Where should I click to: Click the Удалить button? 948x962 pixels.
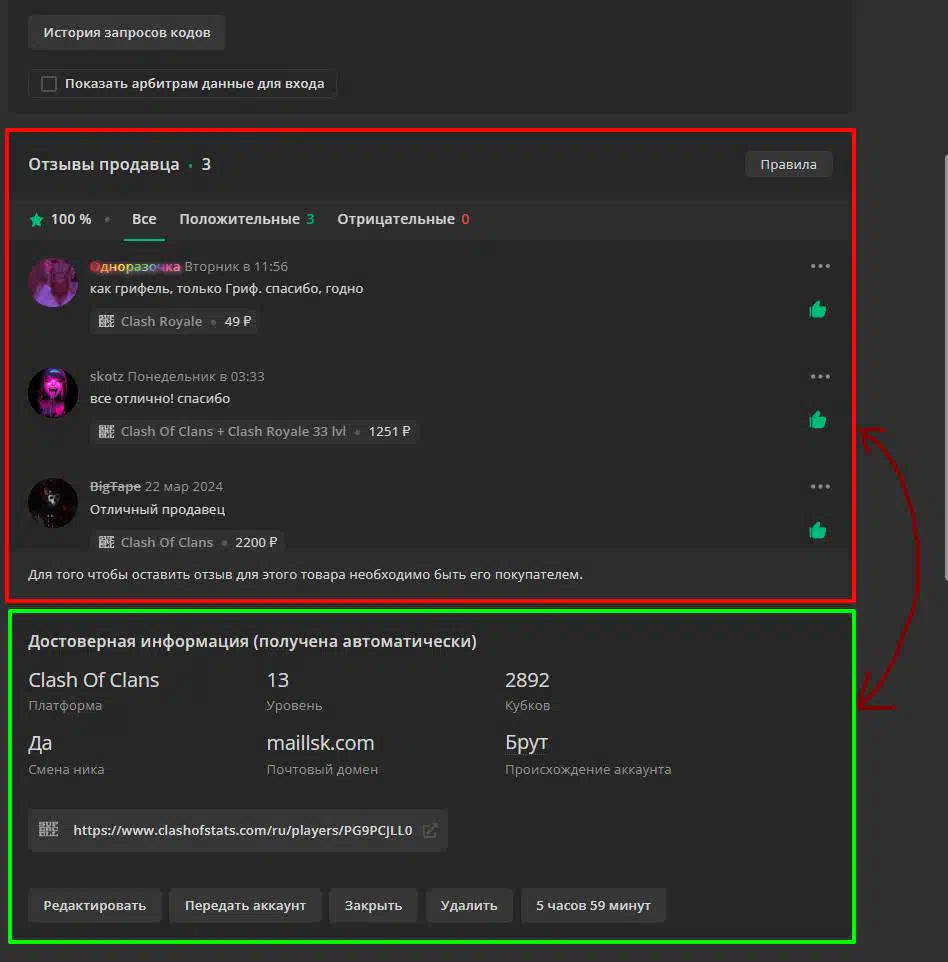tap(469, 906)
